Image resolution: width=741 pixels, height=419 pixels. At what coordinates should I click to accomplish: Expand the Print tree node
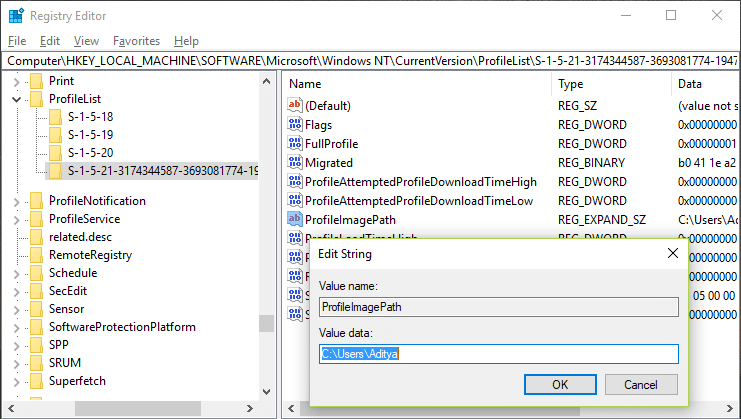pyautogui.click(x=17, y=81)
